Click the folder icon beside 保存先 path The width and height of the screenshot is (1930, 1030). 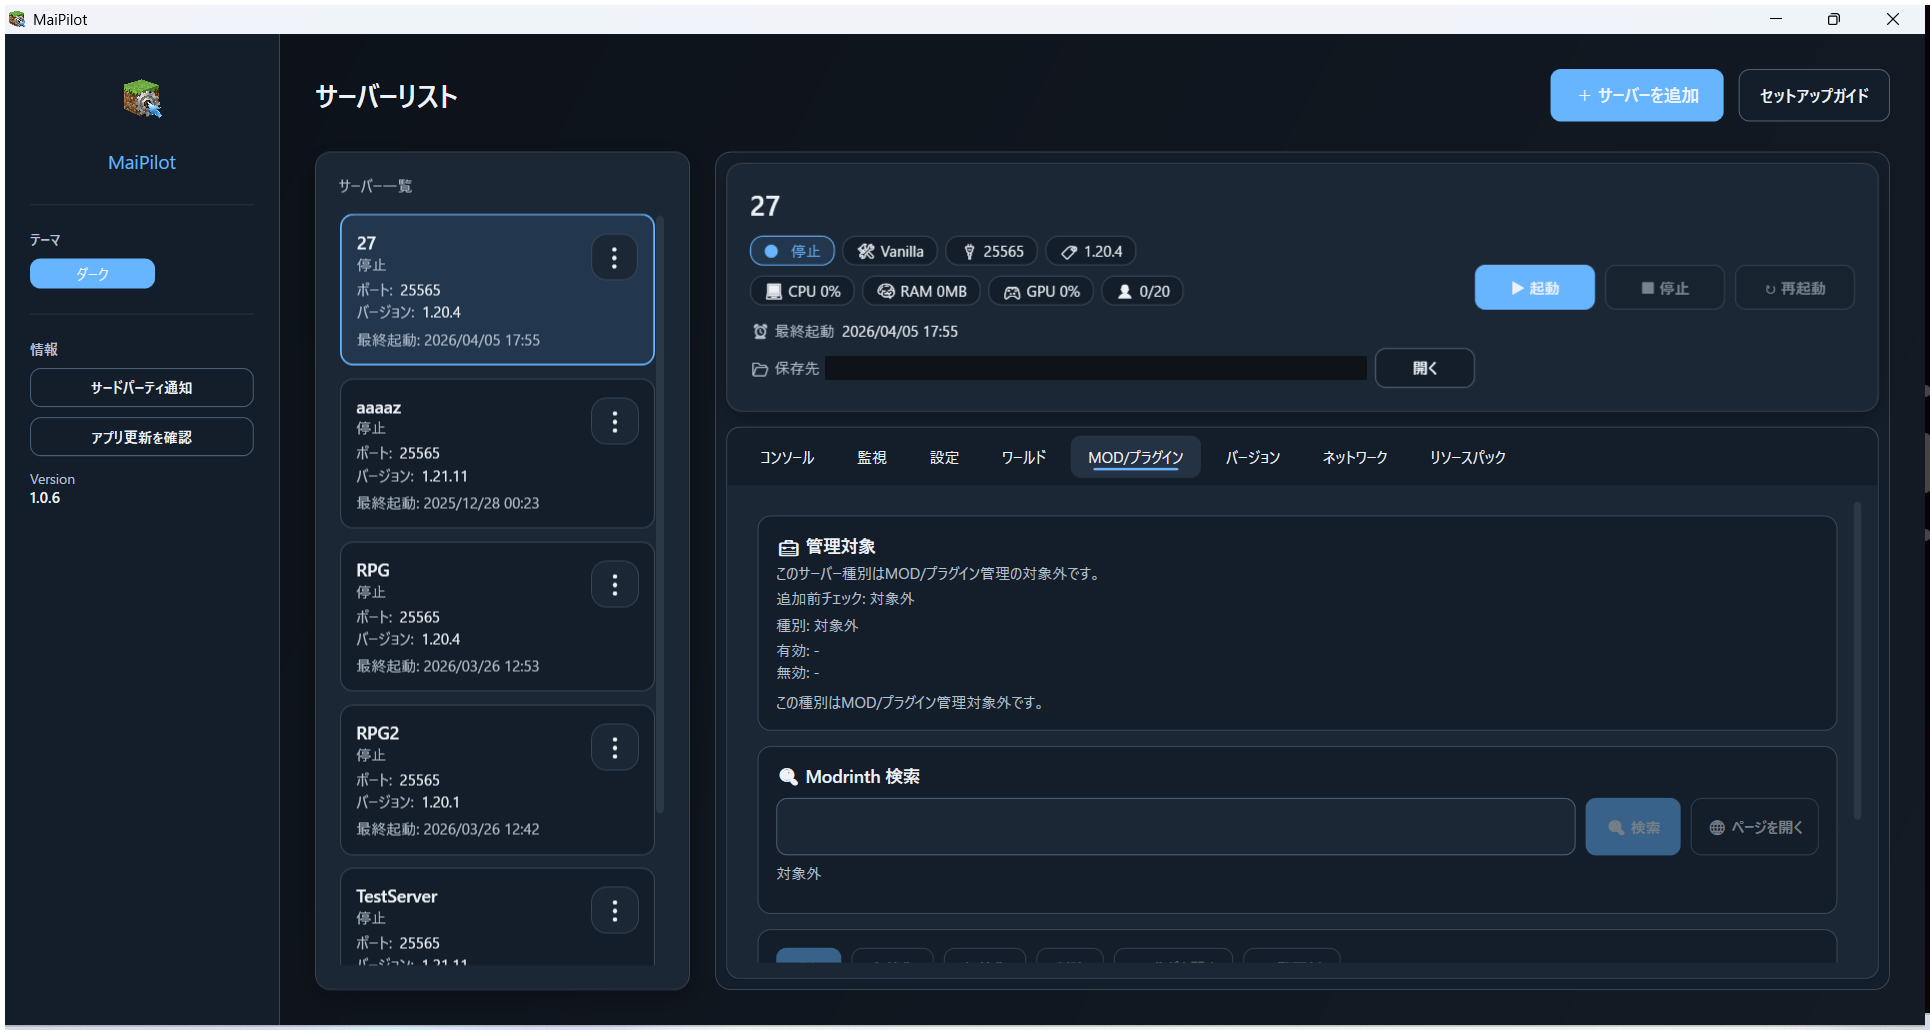pyautogui.click(x=759, y=368)
